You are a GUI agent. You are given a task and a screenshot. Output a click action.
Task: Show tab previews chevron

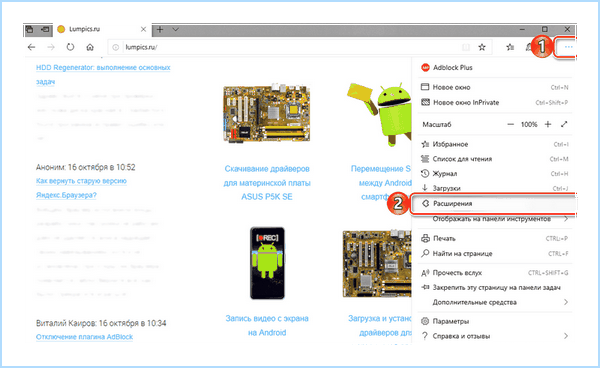[175, 29]
